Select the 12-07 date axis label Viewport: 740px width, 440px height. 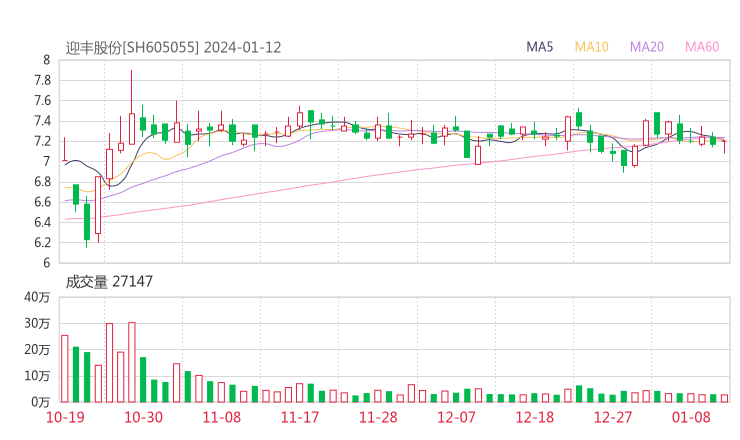(456, 417)
